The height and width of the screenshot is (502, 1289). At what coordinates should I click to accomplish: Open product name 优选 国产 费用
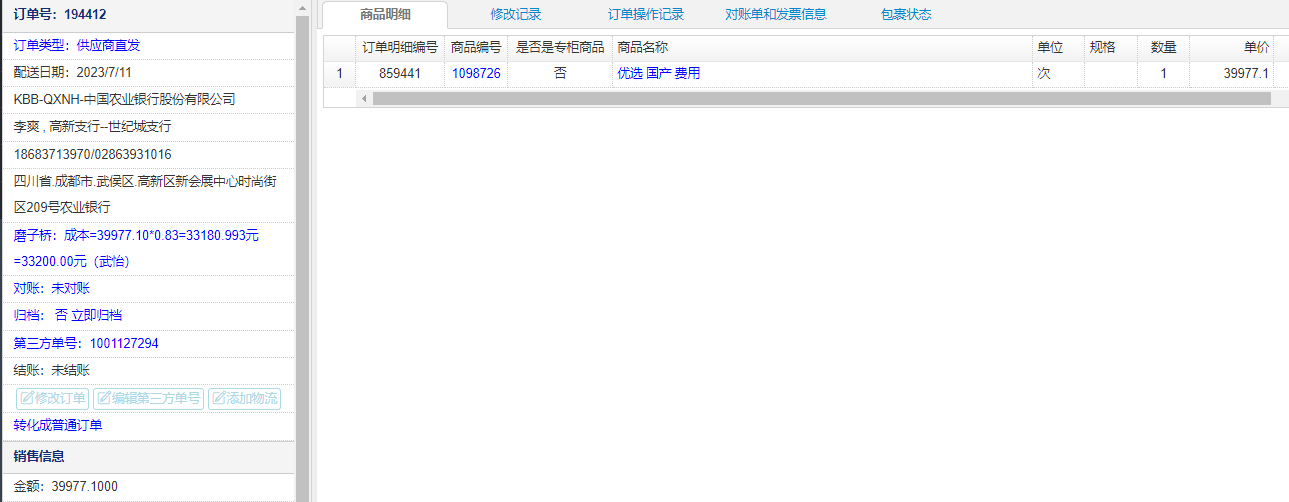pos(659,73)
